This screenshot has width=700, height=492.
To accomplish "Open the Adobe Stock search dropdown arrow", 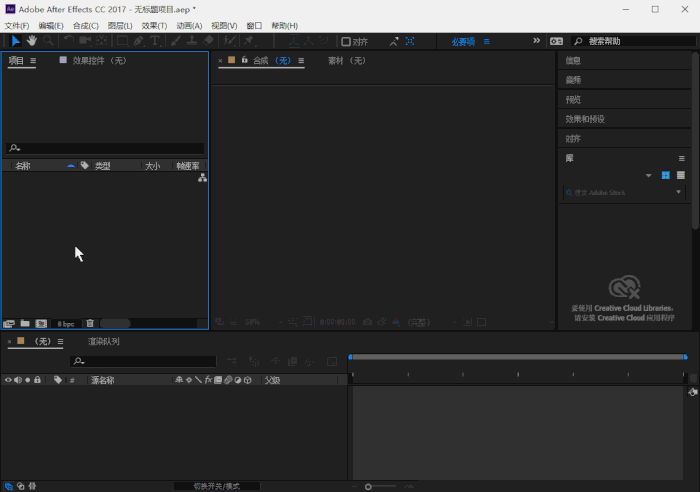I will coord(679,192).
